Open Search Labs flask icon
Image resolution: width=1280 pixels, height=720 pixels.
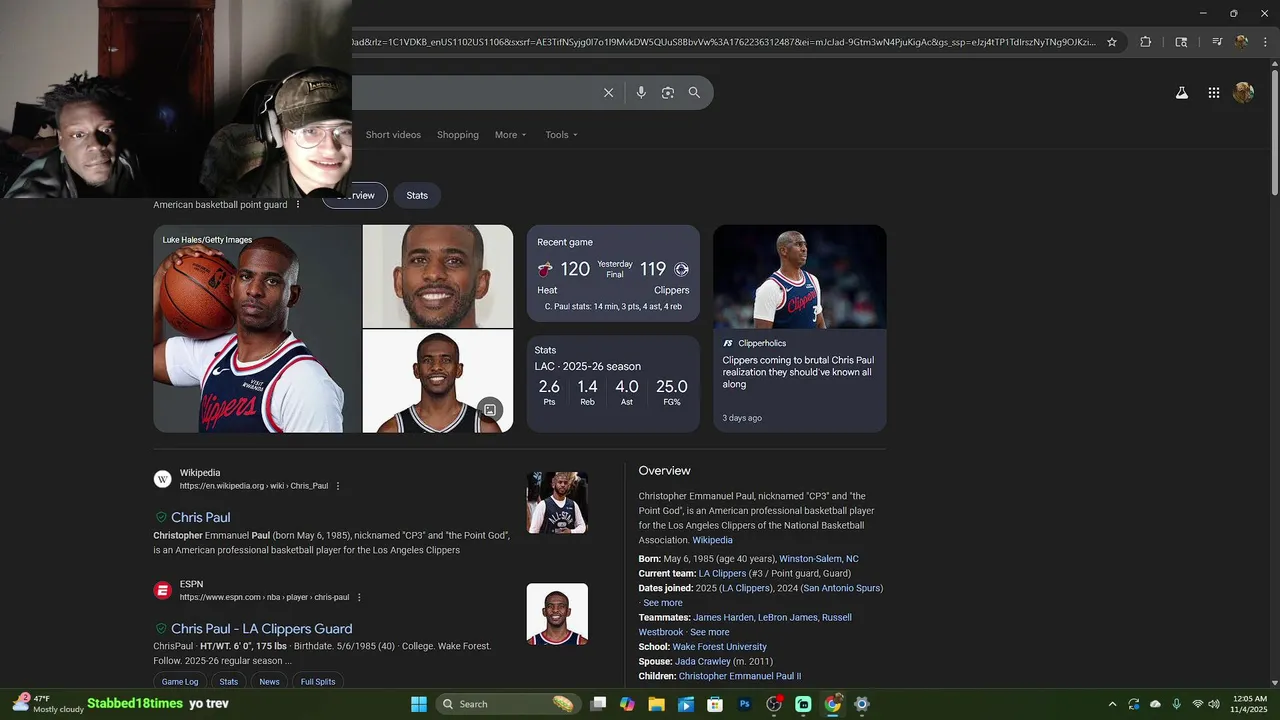point(1181,93)
